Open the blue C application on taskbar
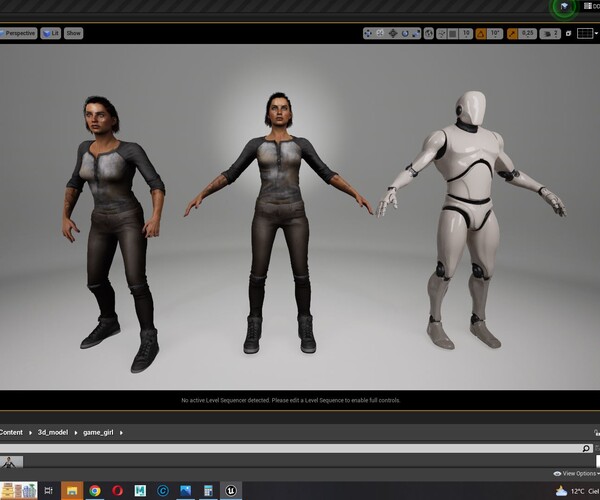The height and width of the screenshot is (500, 600). coord(163,490)
